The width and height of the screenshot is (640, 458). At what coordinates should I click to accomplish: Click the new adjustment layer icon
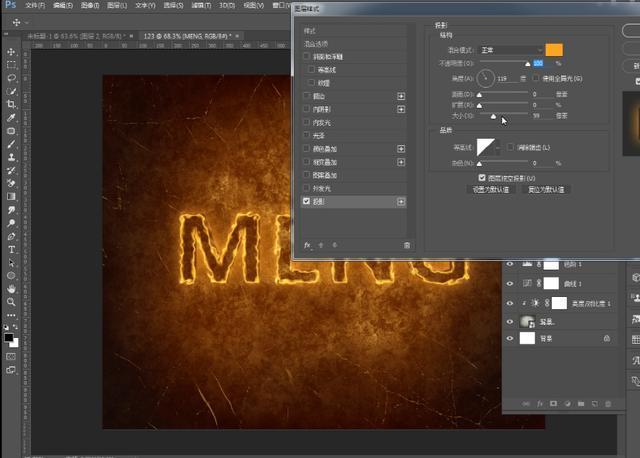coord(567,404)
